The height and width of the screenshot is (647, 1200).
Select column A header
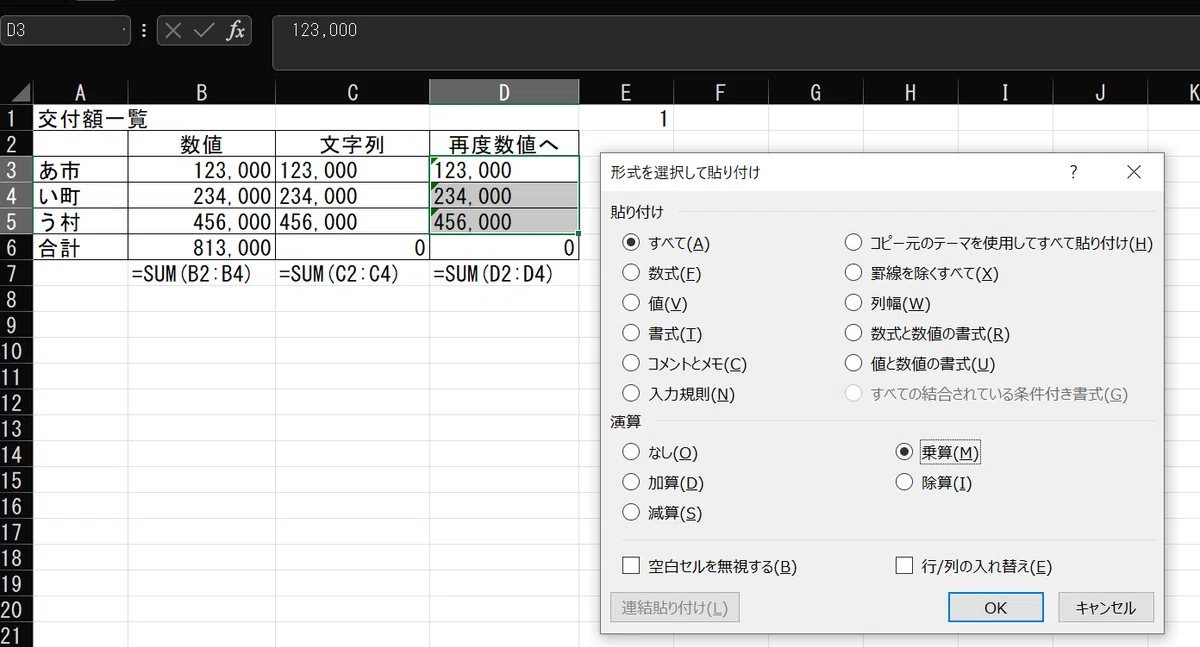click(80, 93)
